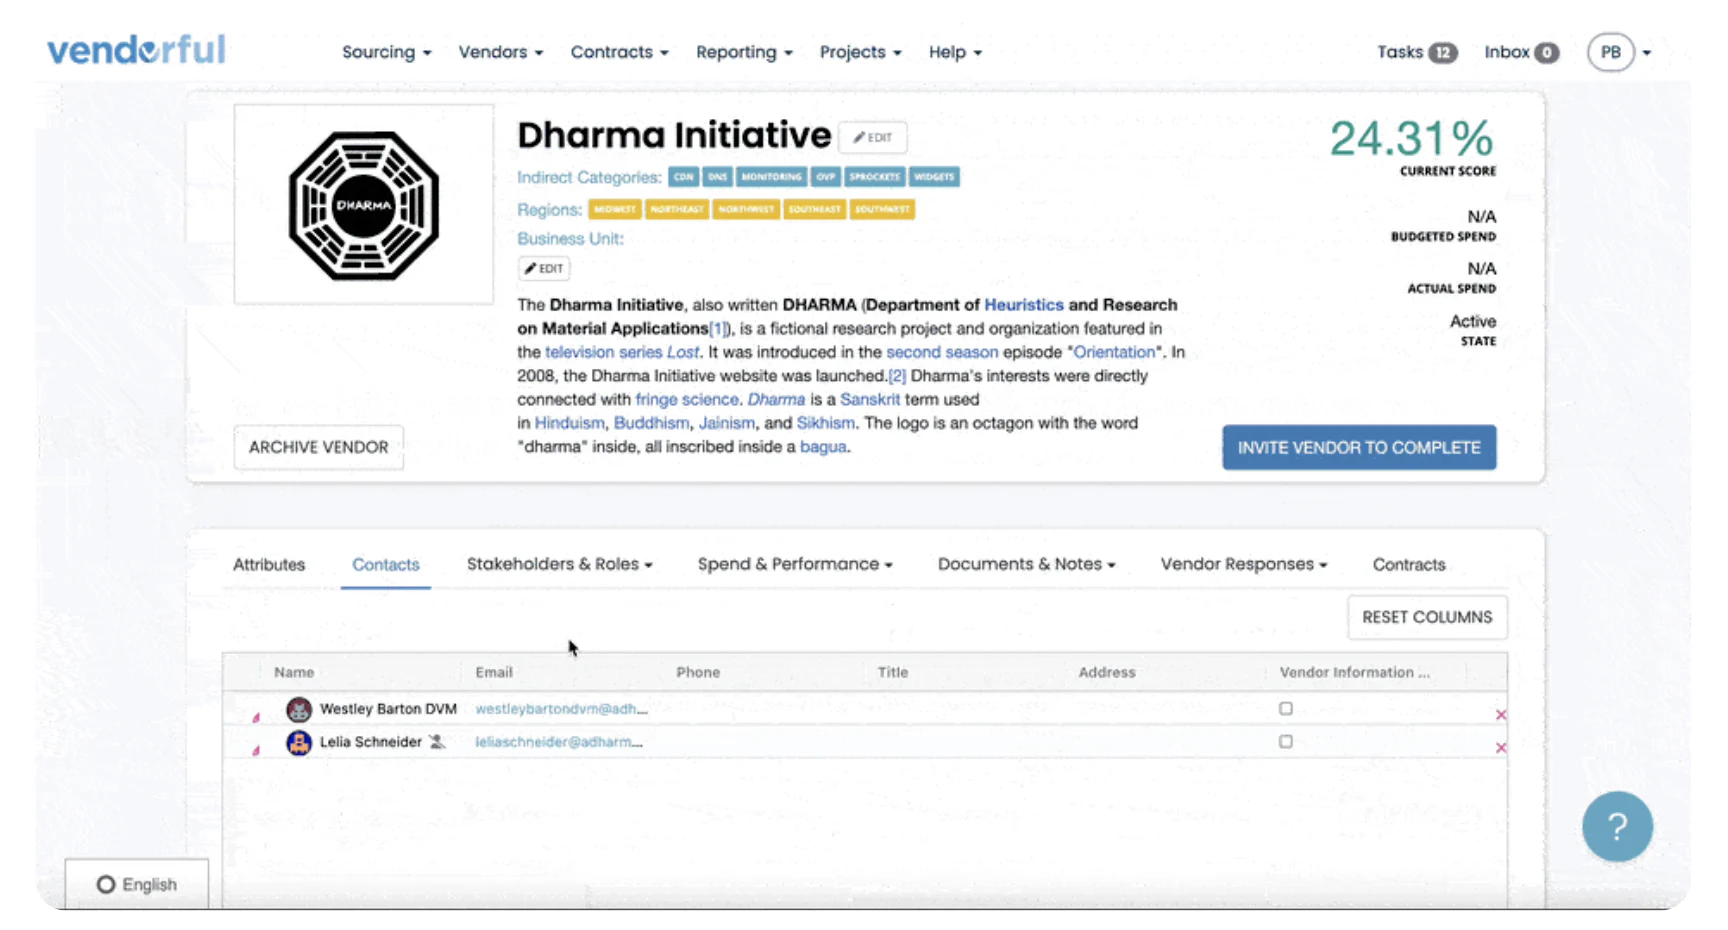Image resolution: width=1728 pixels, height=930 pixels.
Task: Click the NORTHEAST region tag
Action: 677,209
